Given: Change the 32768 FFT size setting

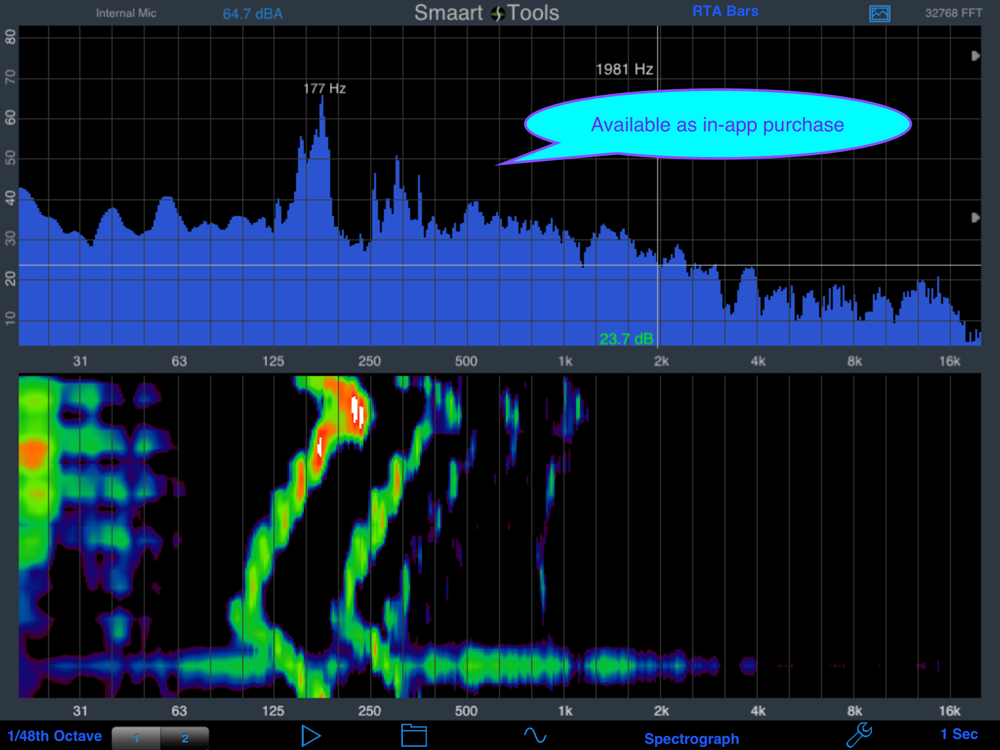Looking at the screenshot, I should 953,13.
